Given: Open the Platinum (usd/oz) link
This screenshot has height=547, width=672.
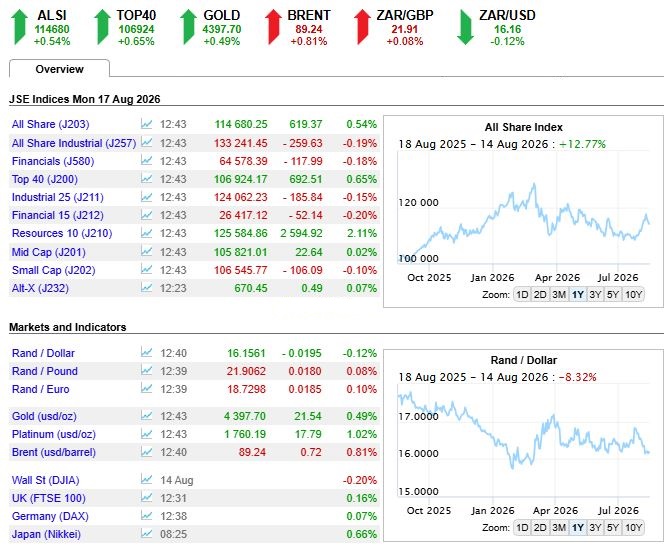Looking at the screenshot, I should coord(54,434).
